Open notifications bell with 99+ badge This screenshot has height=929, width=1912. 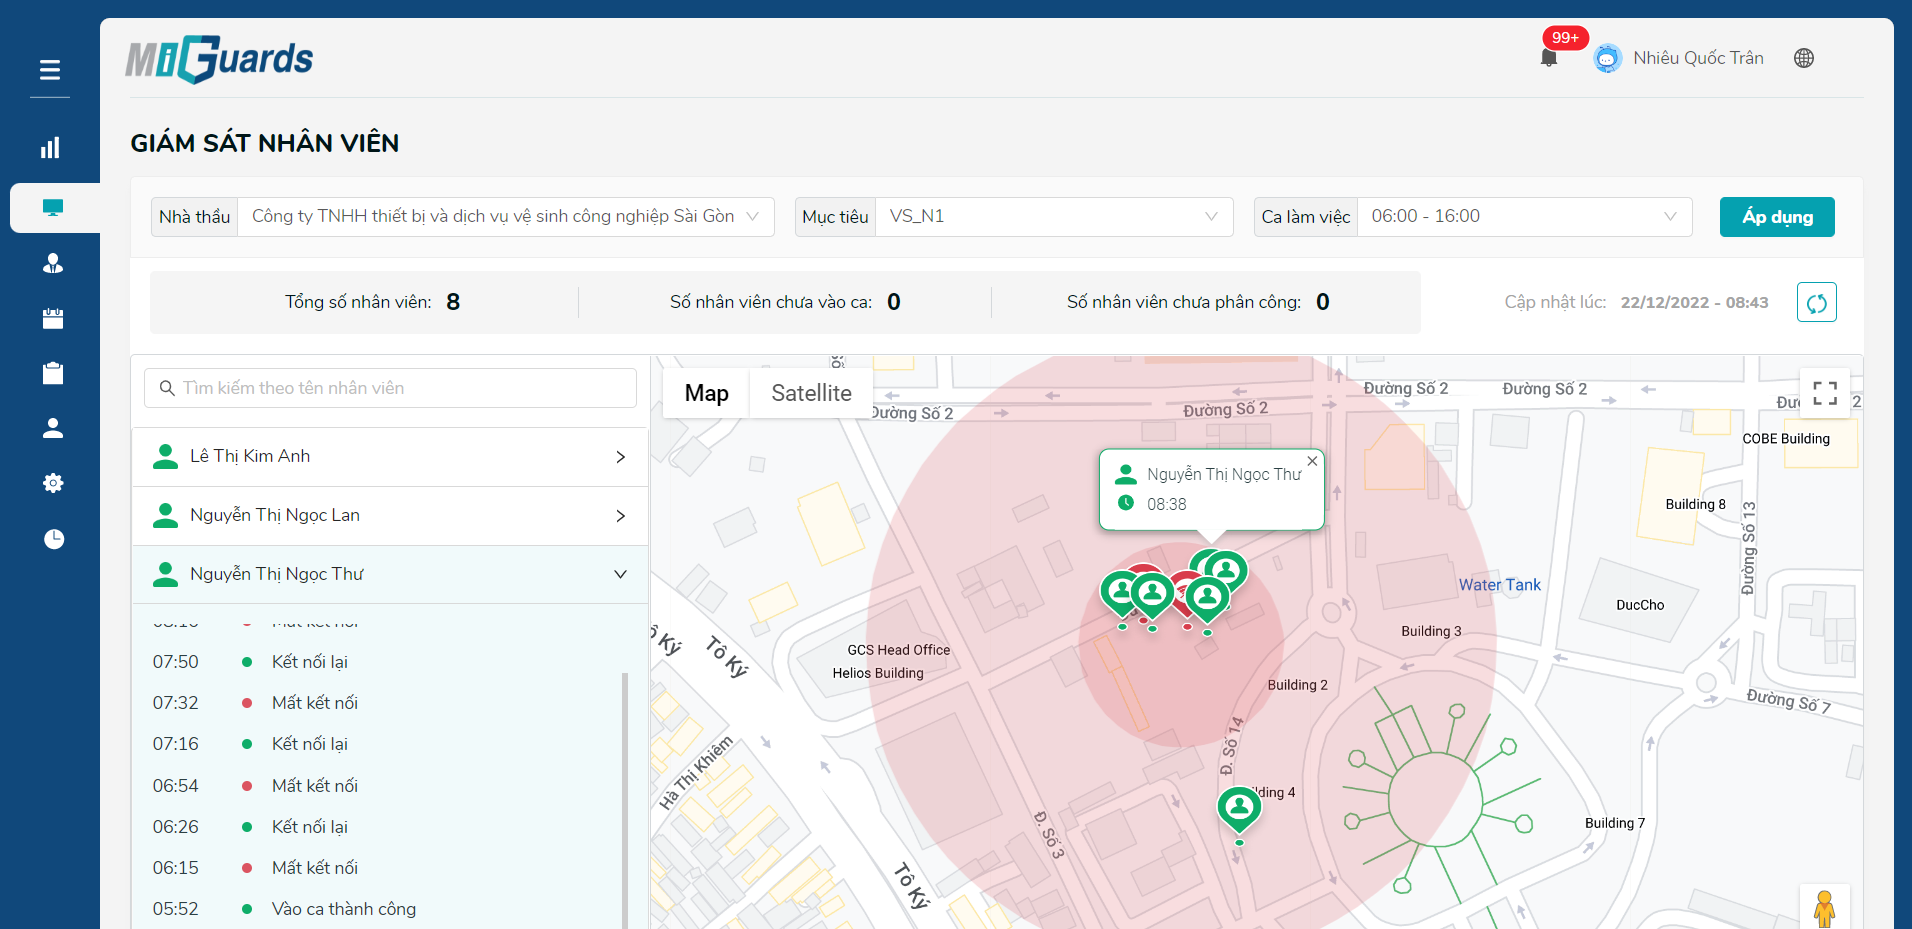tap(1549, 57)
